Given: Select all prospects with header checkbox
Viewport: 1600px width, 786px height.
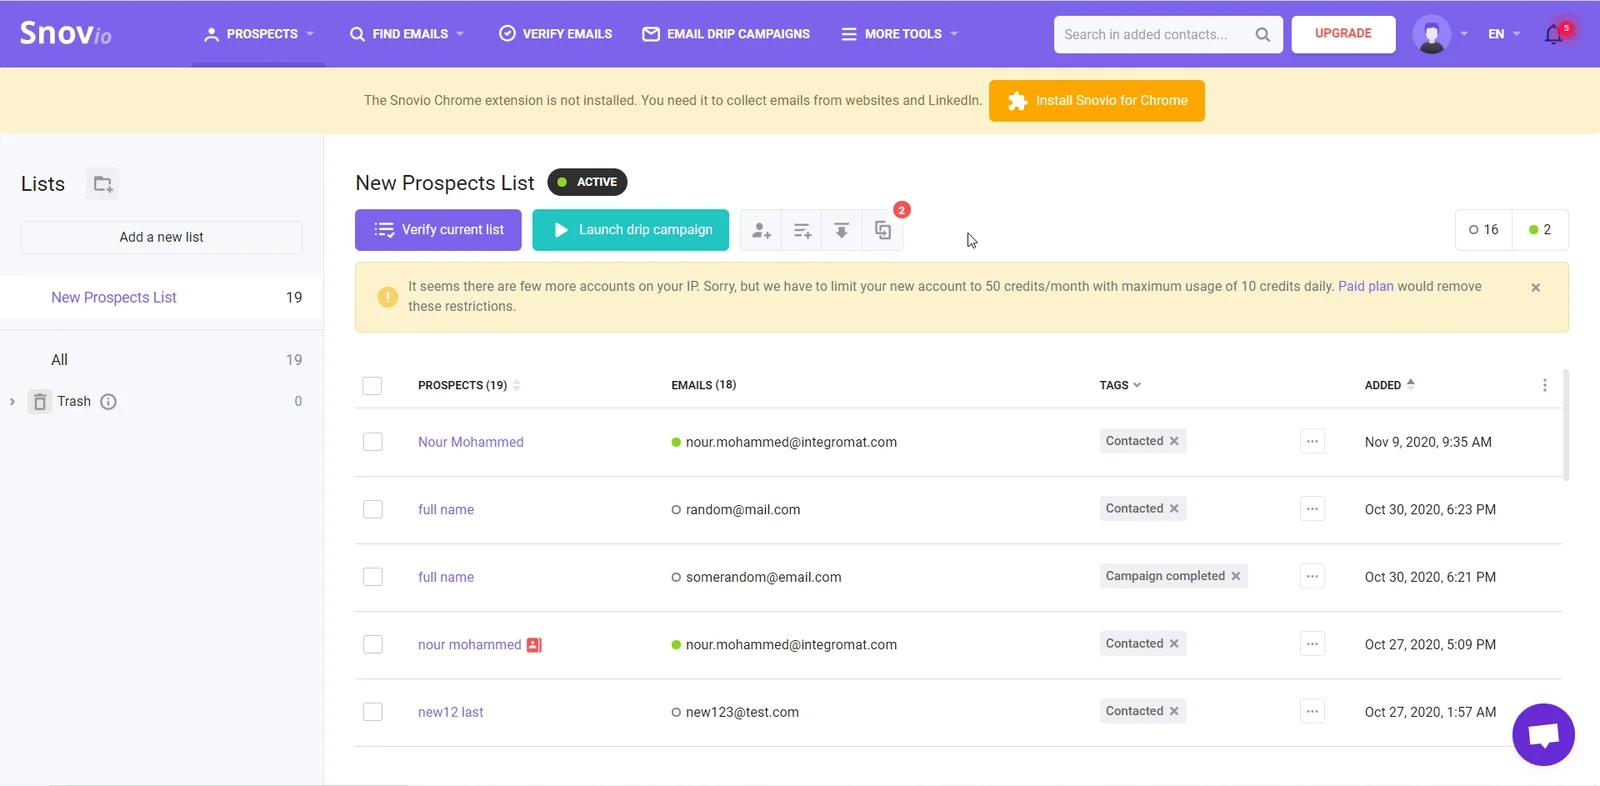Looking at the screenshot, I should [x=372, y=386].
